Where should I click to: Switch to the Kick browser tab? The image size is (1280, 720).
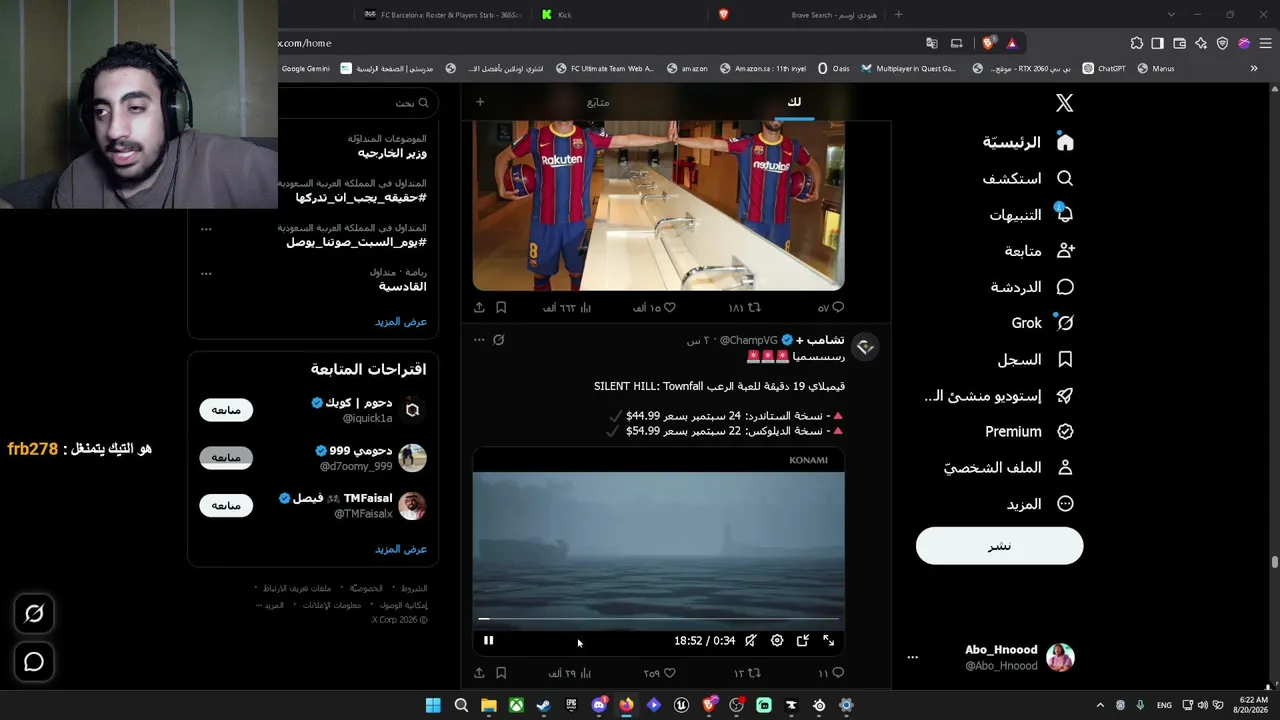[x=620, y=14]
